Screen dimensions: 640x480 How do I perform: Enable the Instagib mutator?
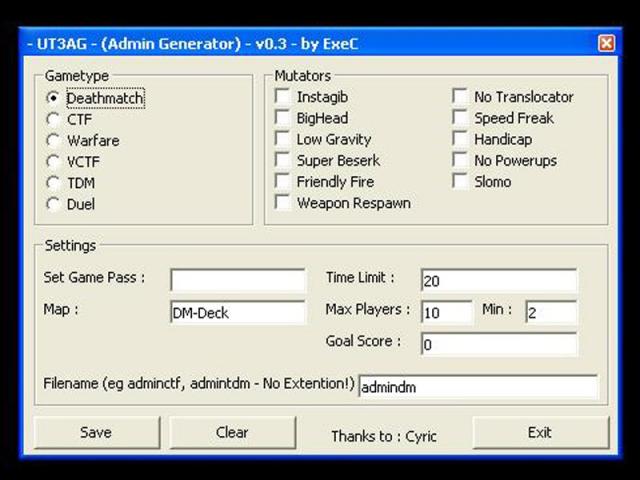pyautogui.click(x=282, y=96)
